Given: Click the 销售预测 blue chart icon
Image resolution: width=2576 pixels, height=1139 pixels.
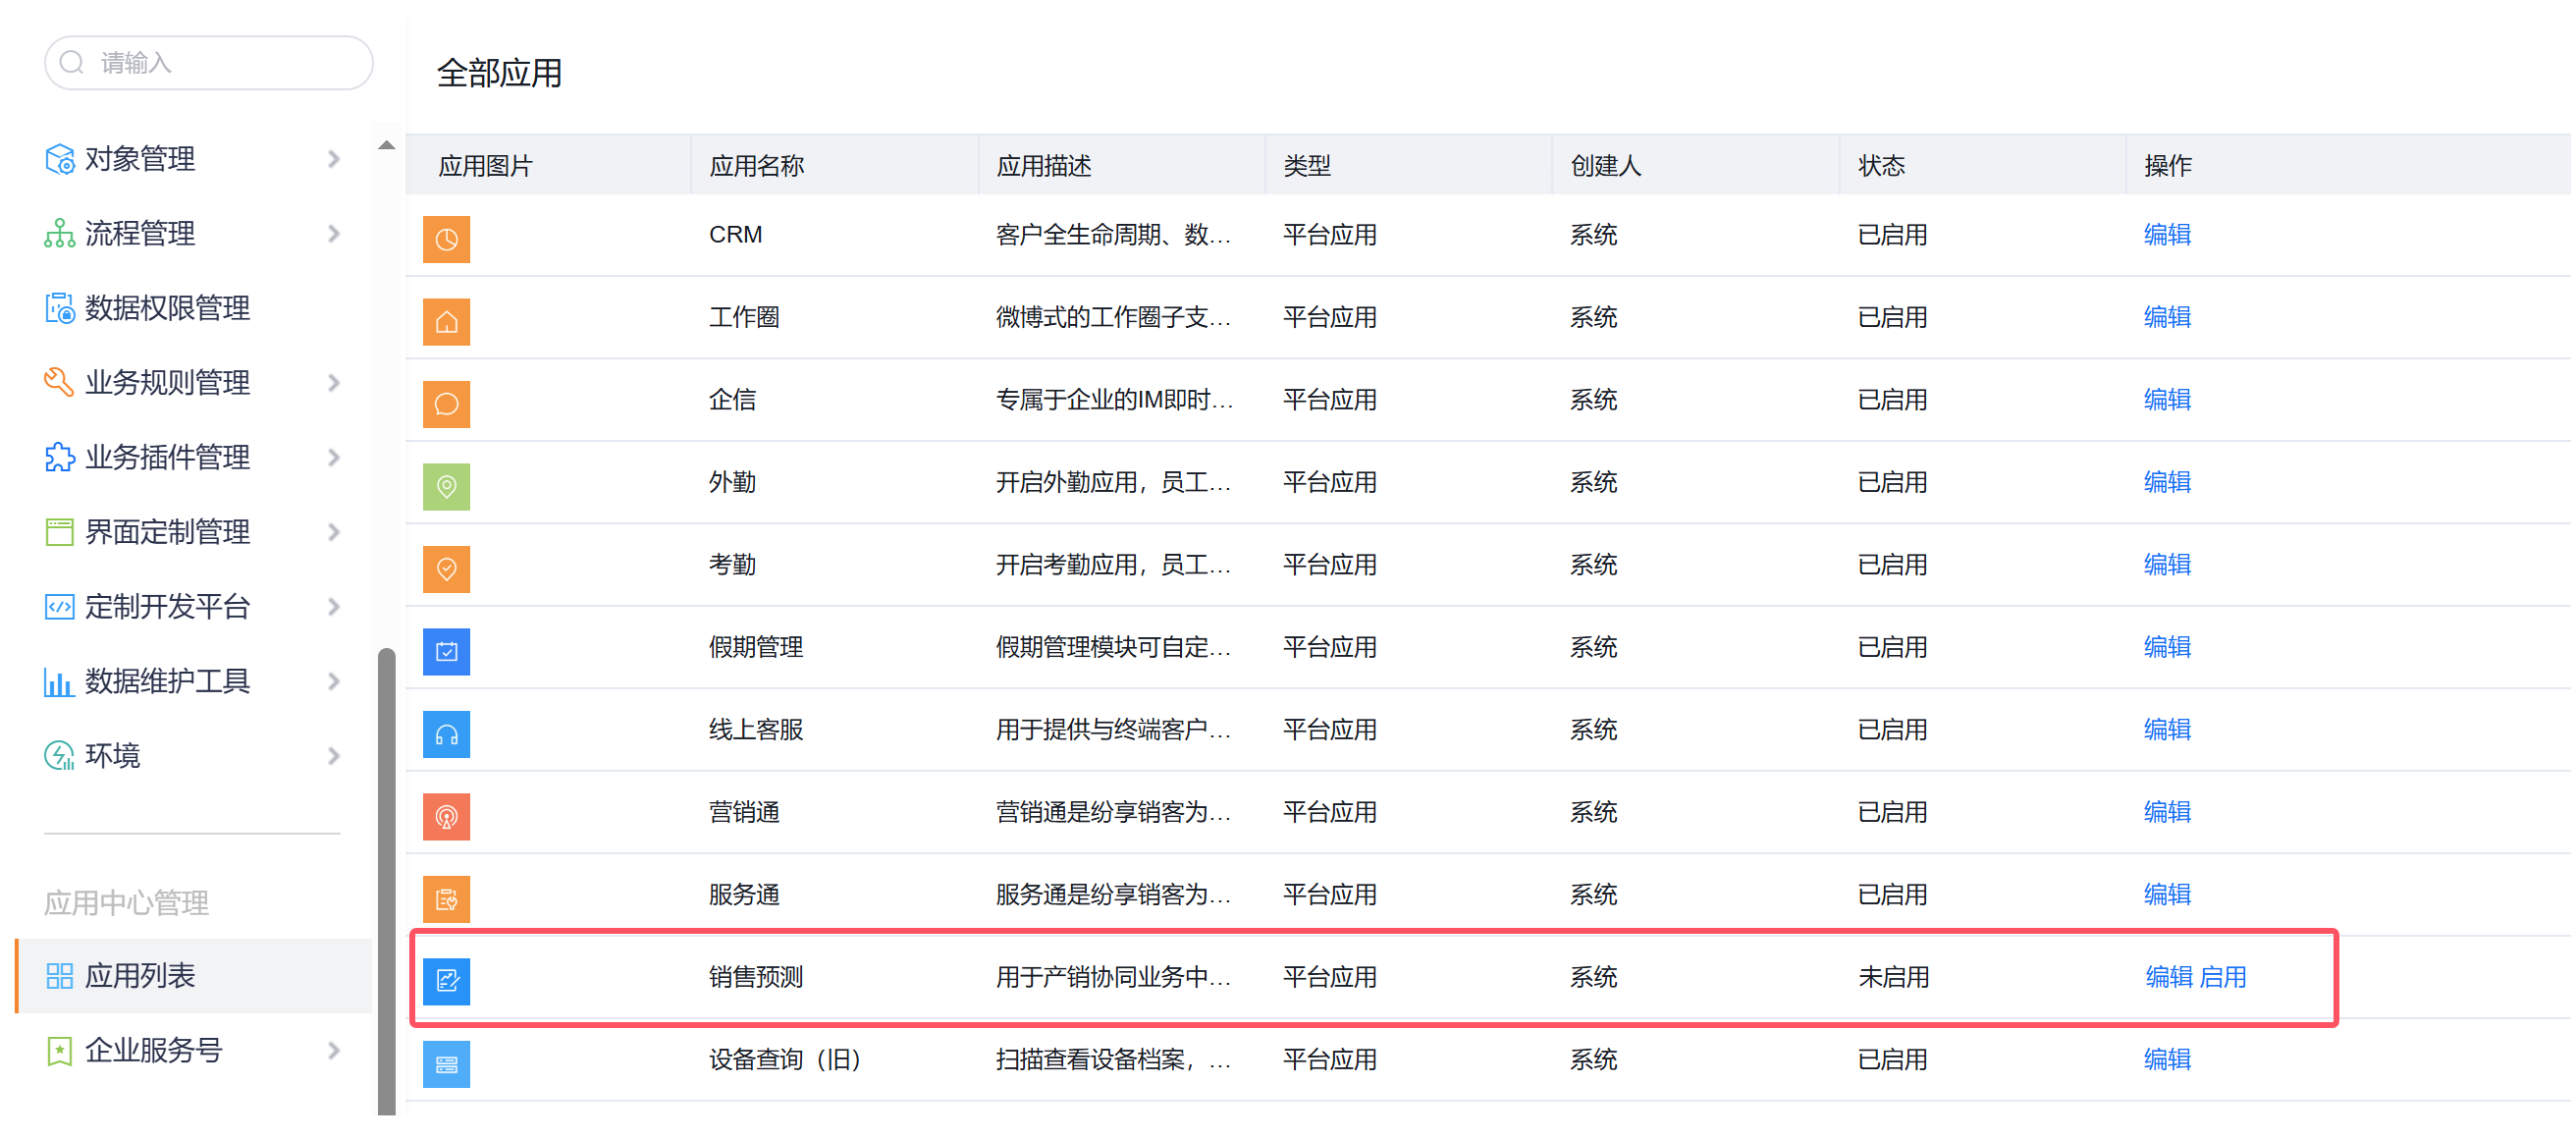Looking at the screenshot, I should point(446,981).
